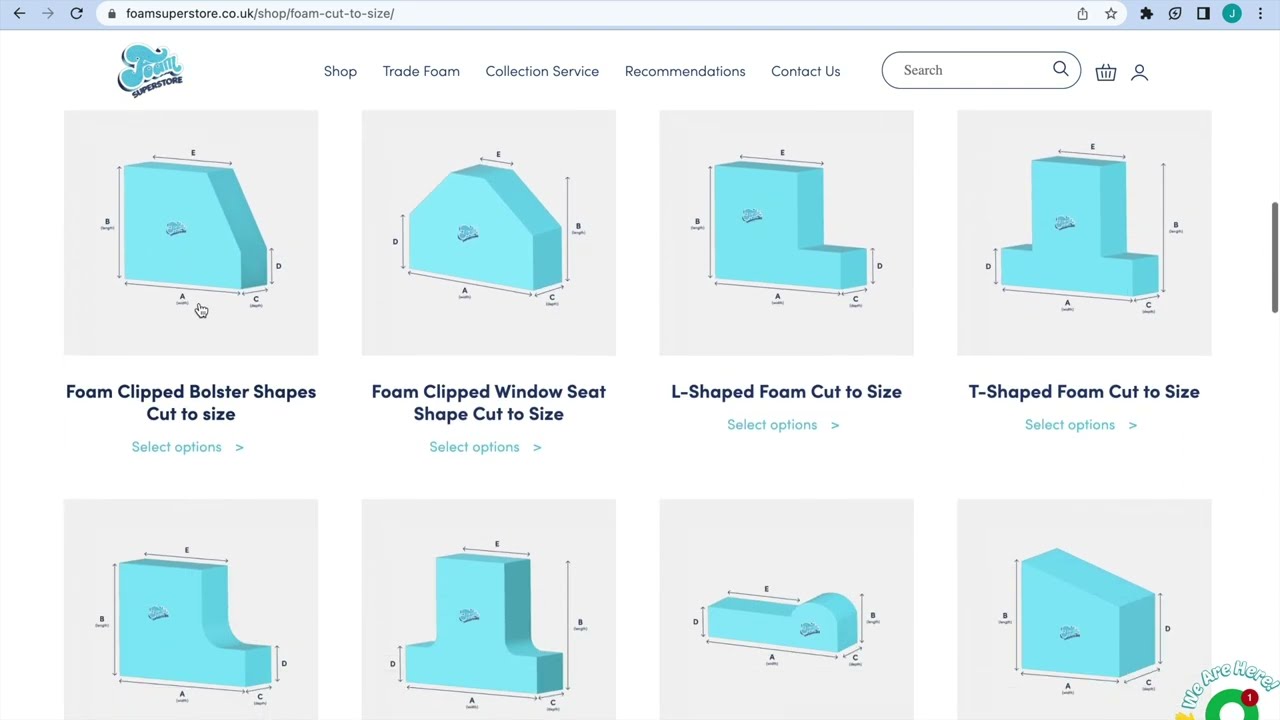Open the extensions puzzle icon
This screenshot has width=1280, height=720.
point(1146,14)
